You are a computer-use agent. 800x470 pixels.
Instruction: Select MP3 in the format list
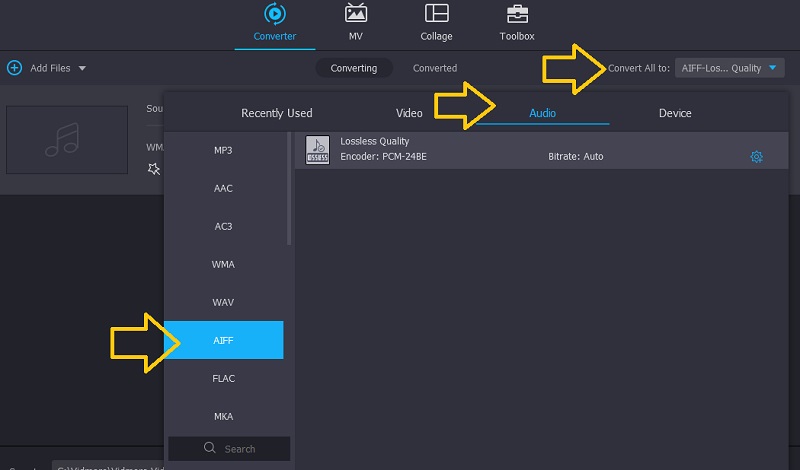point(223,150)
